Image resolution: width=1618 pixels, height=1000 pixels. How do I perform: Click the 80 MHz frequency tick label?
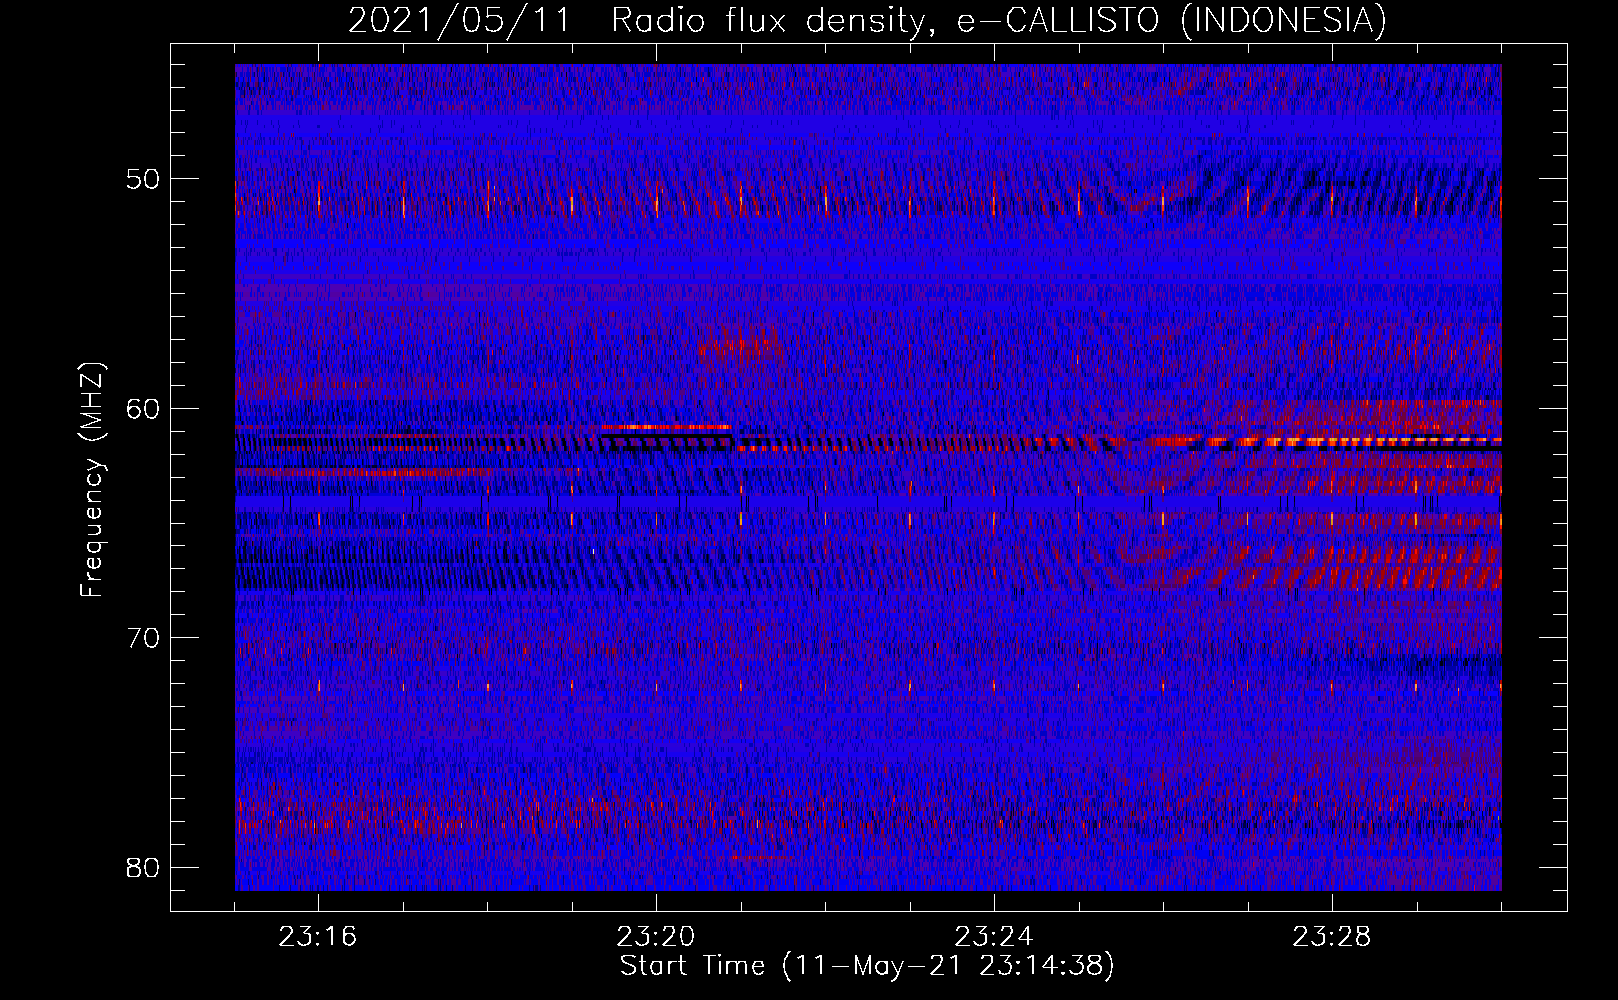pos(143,867)
